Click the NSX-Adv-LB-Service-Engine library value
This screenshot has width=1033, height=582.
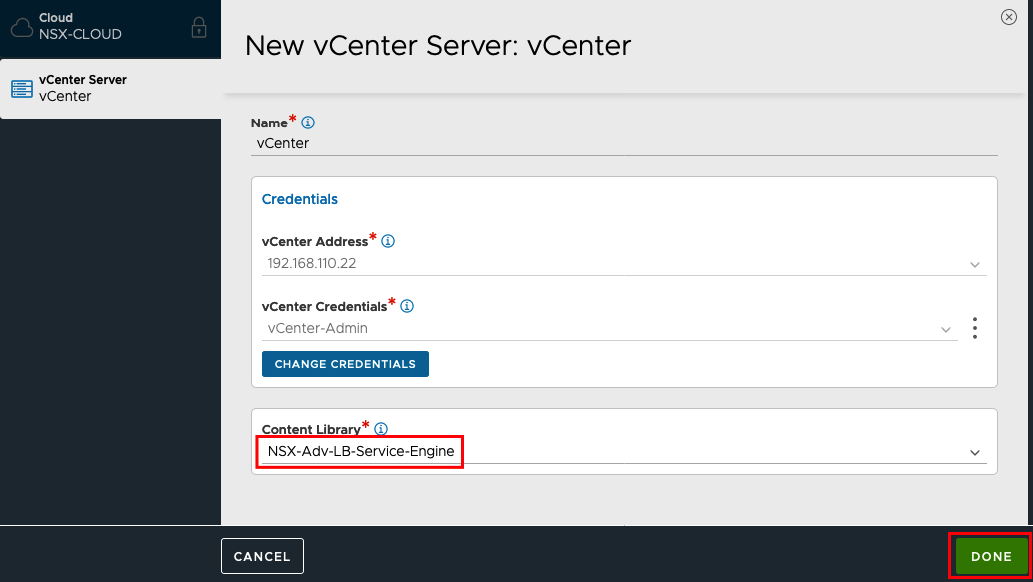click(x=361, y=451)
